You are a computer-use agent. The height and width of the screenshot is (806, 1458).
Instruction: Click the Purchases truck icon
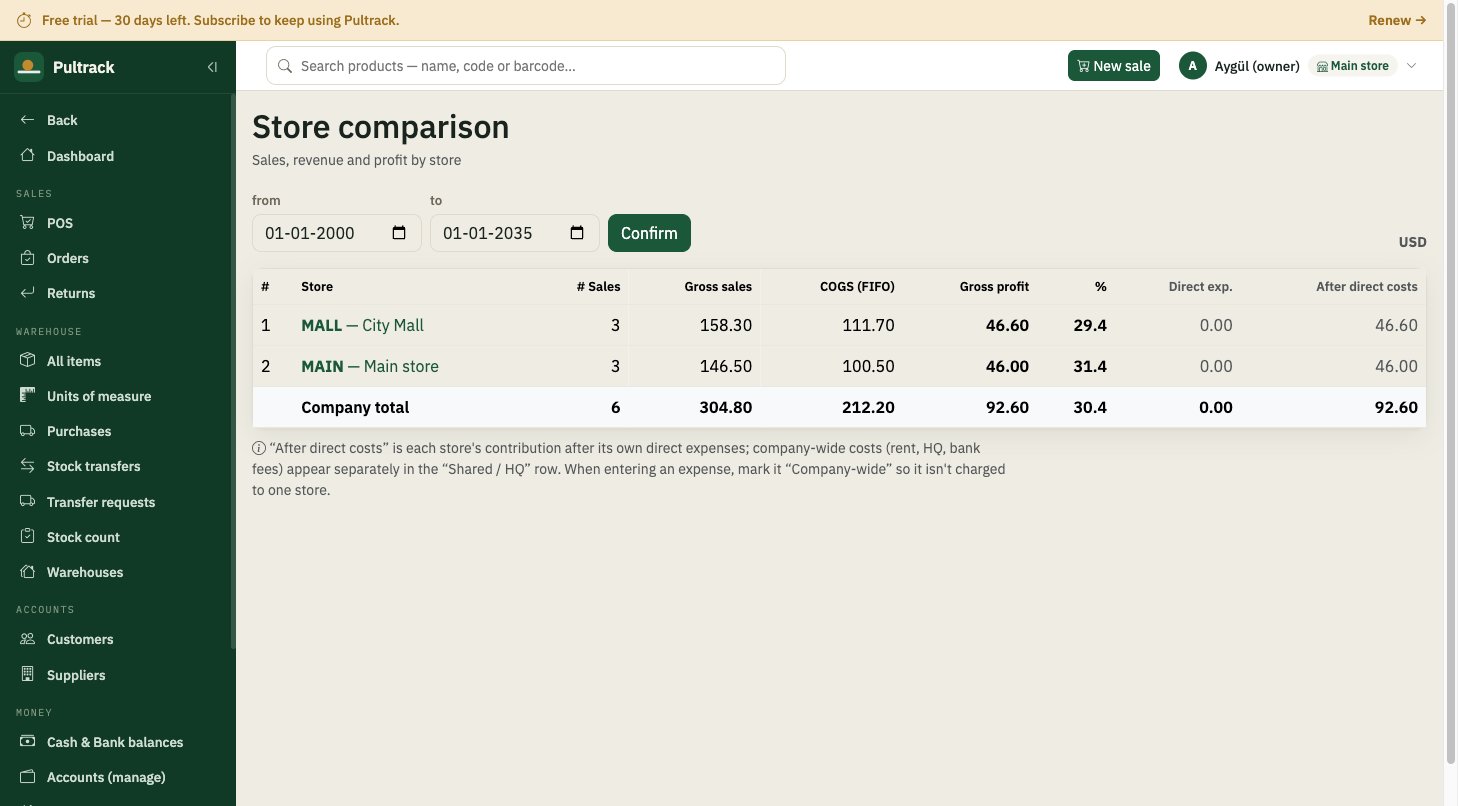coord(28,431)
